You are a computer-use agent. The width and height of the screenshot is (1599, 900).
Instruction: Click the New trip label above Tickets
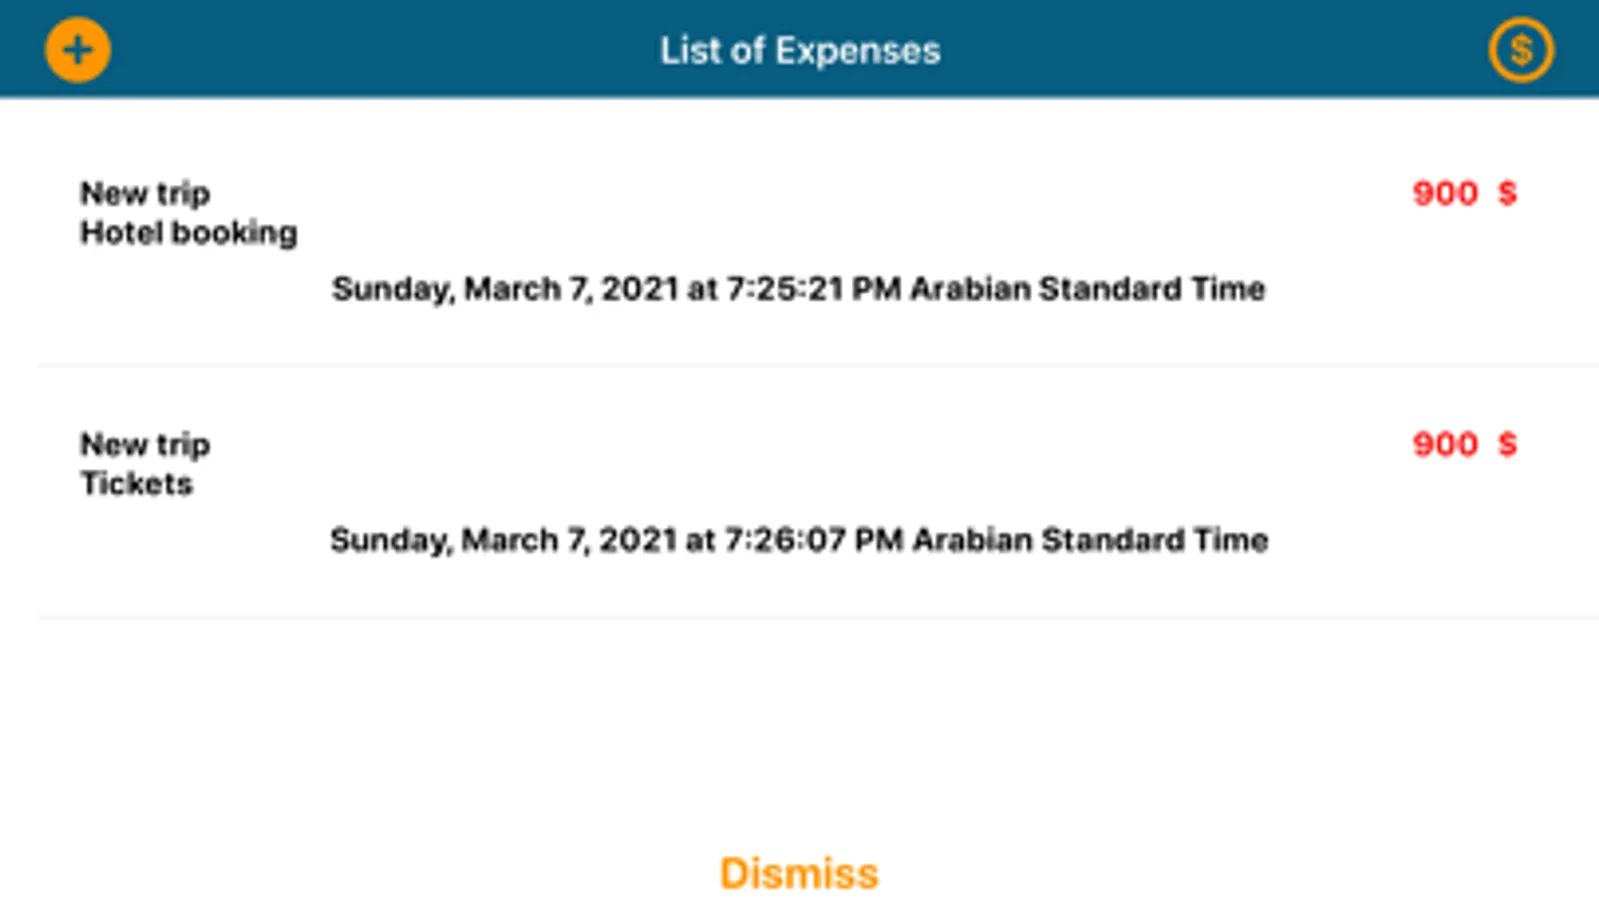tap(145, 444)
